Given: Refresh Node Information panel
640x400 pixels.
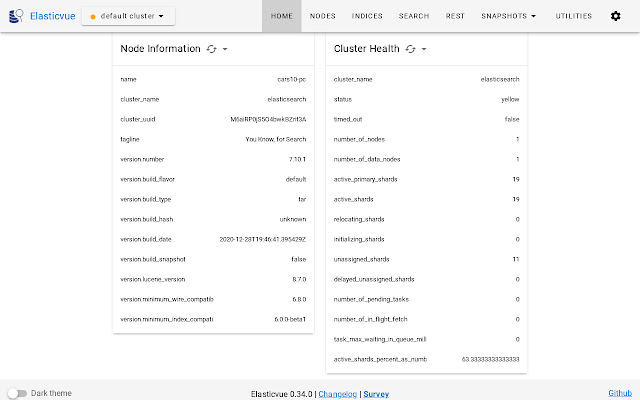Looking at the screenshot, I should [x=210, y=49].
